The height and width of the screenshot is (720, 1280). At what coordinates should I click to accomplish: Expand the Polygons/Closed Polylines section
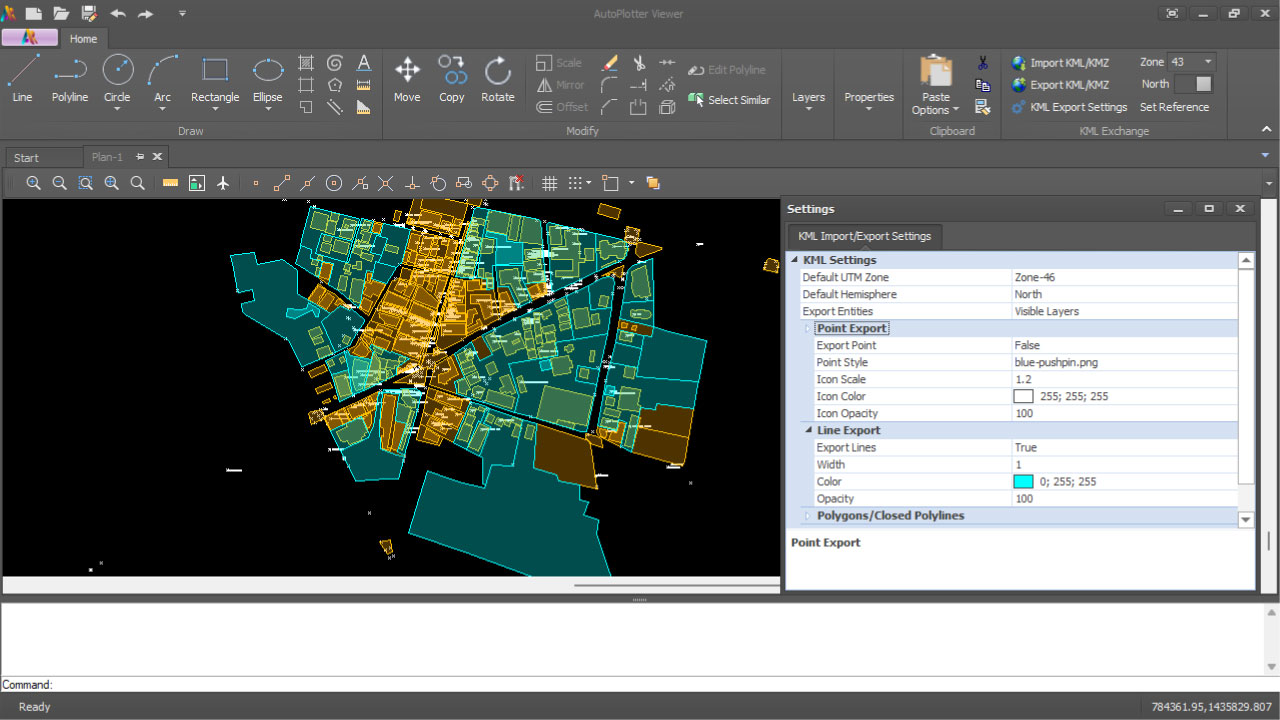pos(808,515)
